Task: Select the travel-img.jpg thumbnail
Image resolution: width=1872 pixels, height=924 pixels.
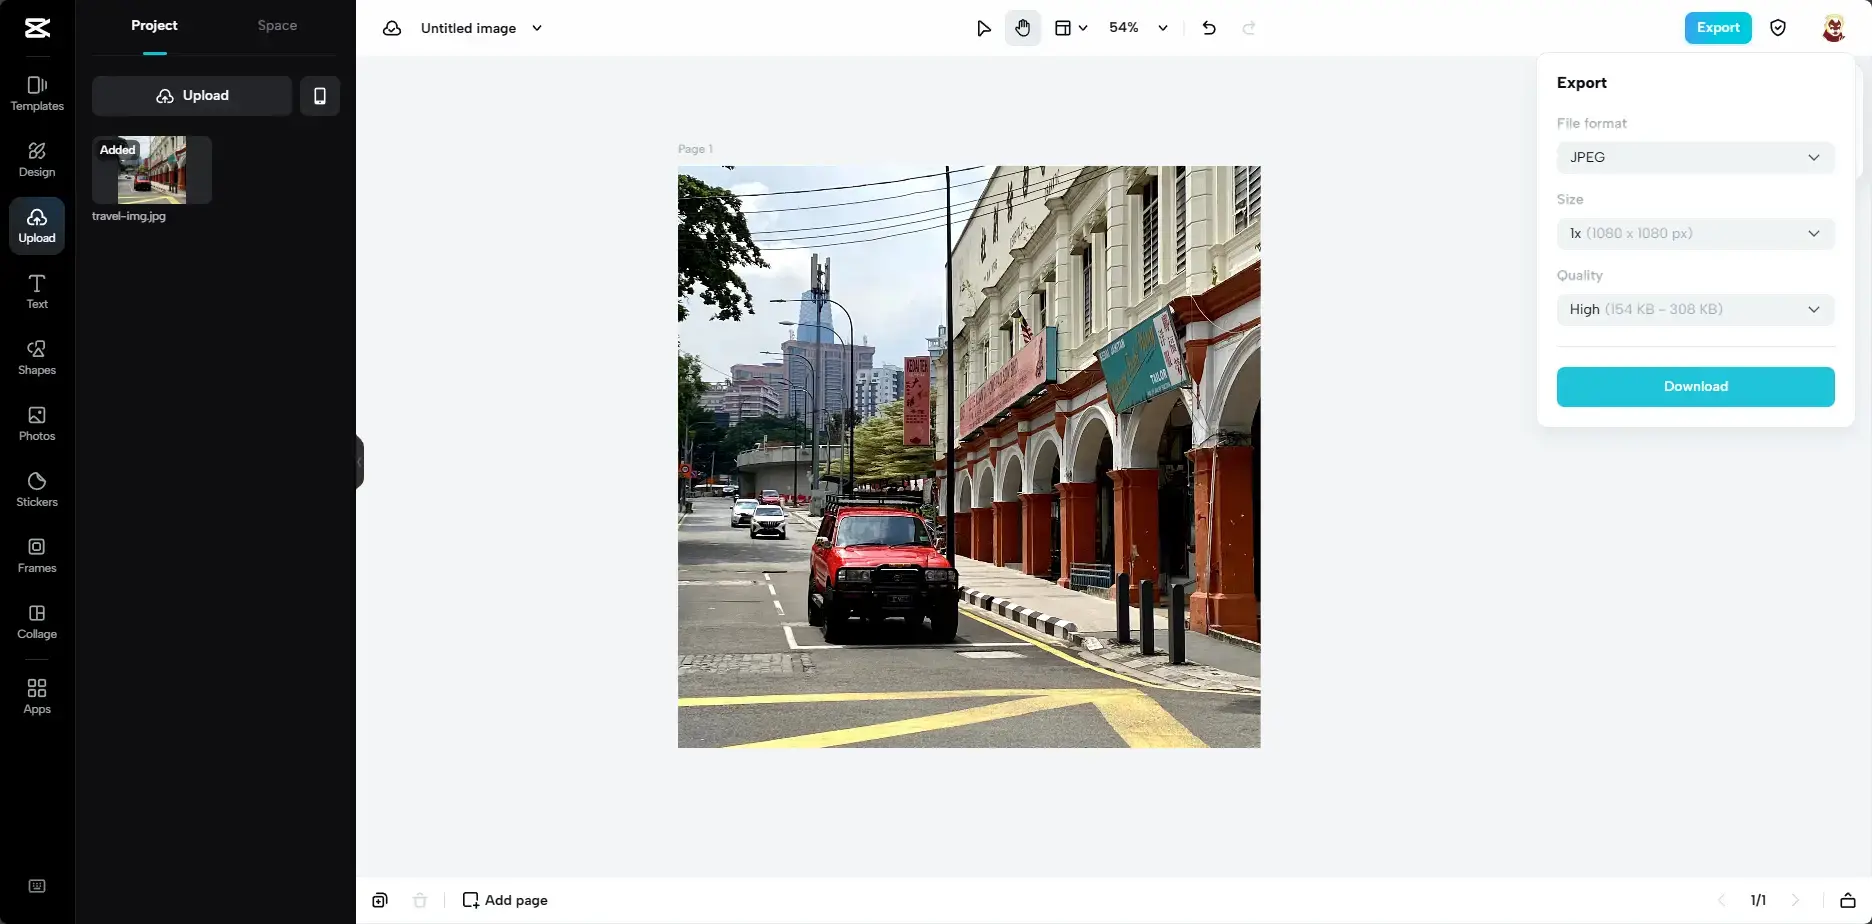Action: pos(150,170)
